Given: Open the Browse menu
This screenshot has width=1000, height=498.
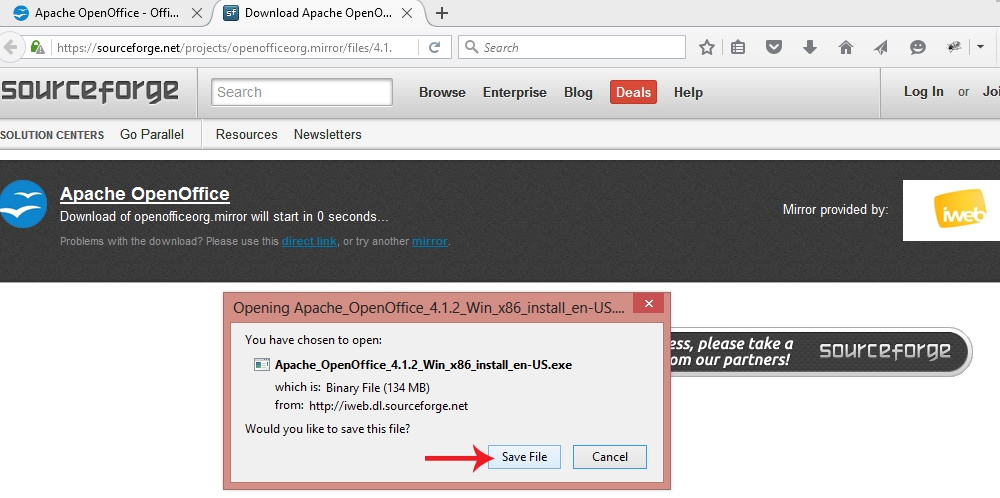Looking at the screenshot, I should [442, 92].
